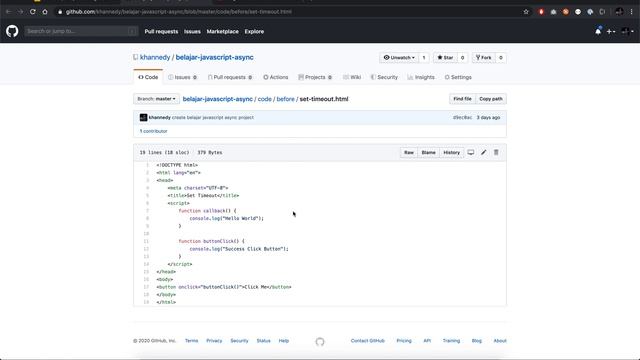Click the khannedy avatar in the commit row
Image resolution: width=640 pixels, height=360 pixels.
(x=143, y=118)
